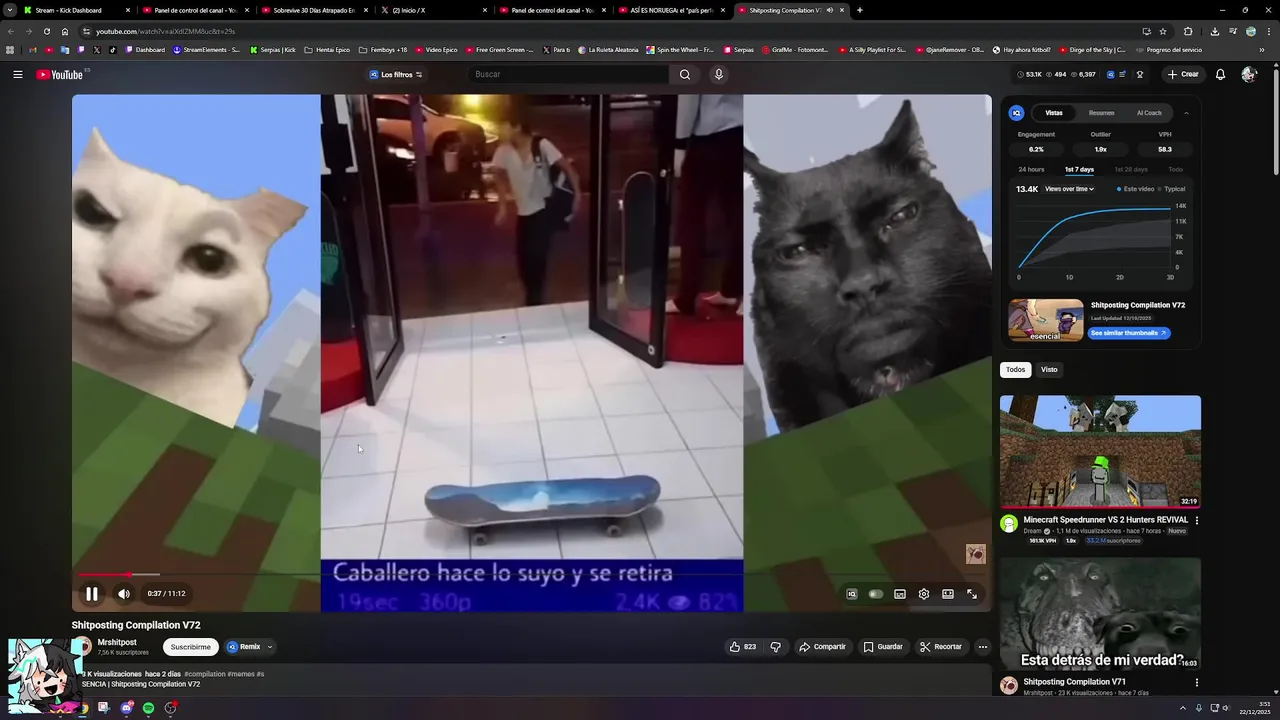The width and height of the screenshot is (1280, 720).
Task: Switch to Stream - Kick Dashboard tab
Action: click(75, 10)
